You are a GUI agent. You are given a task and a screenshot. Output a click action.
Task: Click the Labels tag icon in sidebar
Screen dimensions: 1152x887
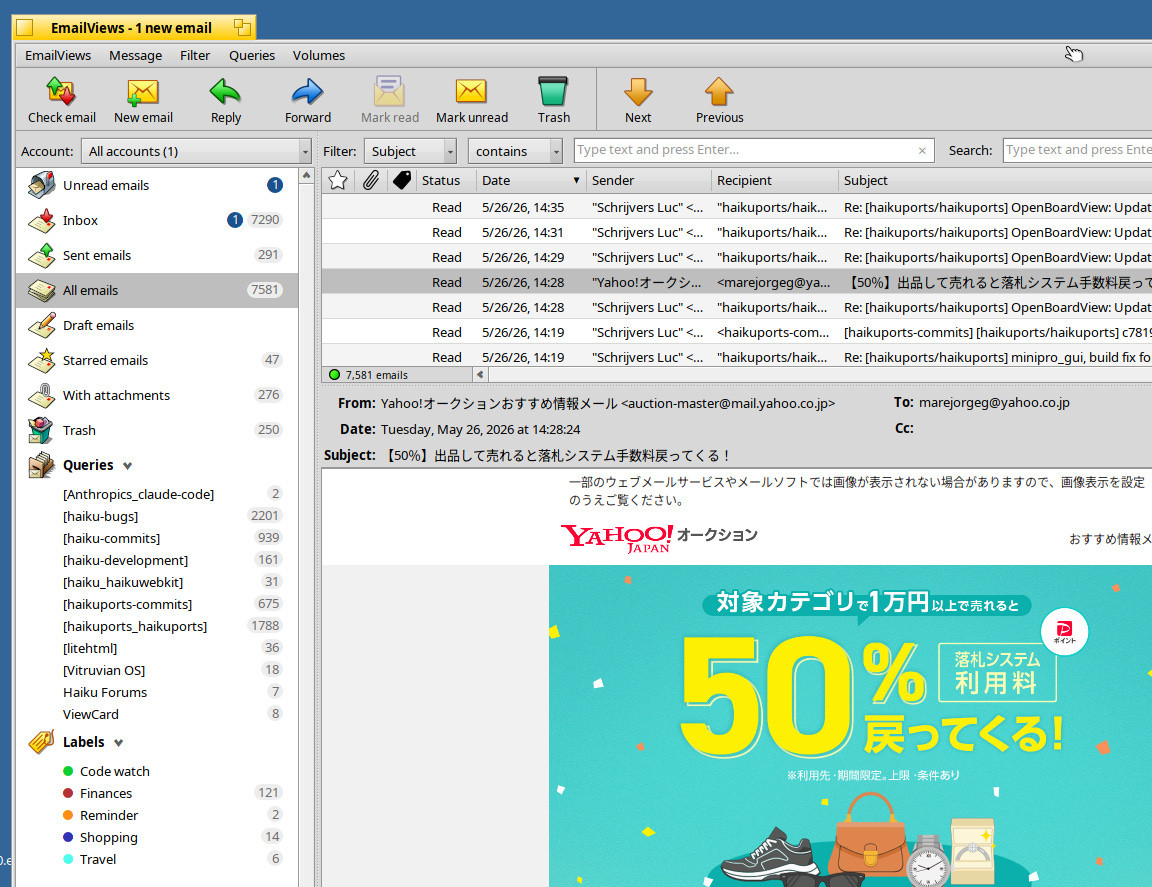click(41, 741)
